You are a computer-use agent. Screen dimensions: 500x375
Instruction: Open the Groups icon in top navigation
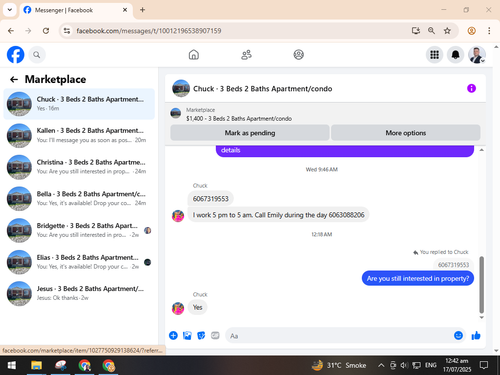pos(298,55)
